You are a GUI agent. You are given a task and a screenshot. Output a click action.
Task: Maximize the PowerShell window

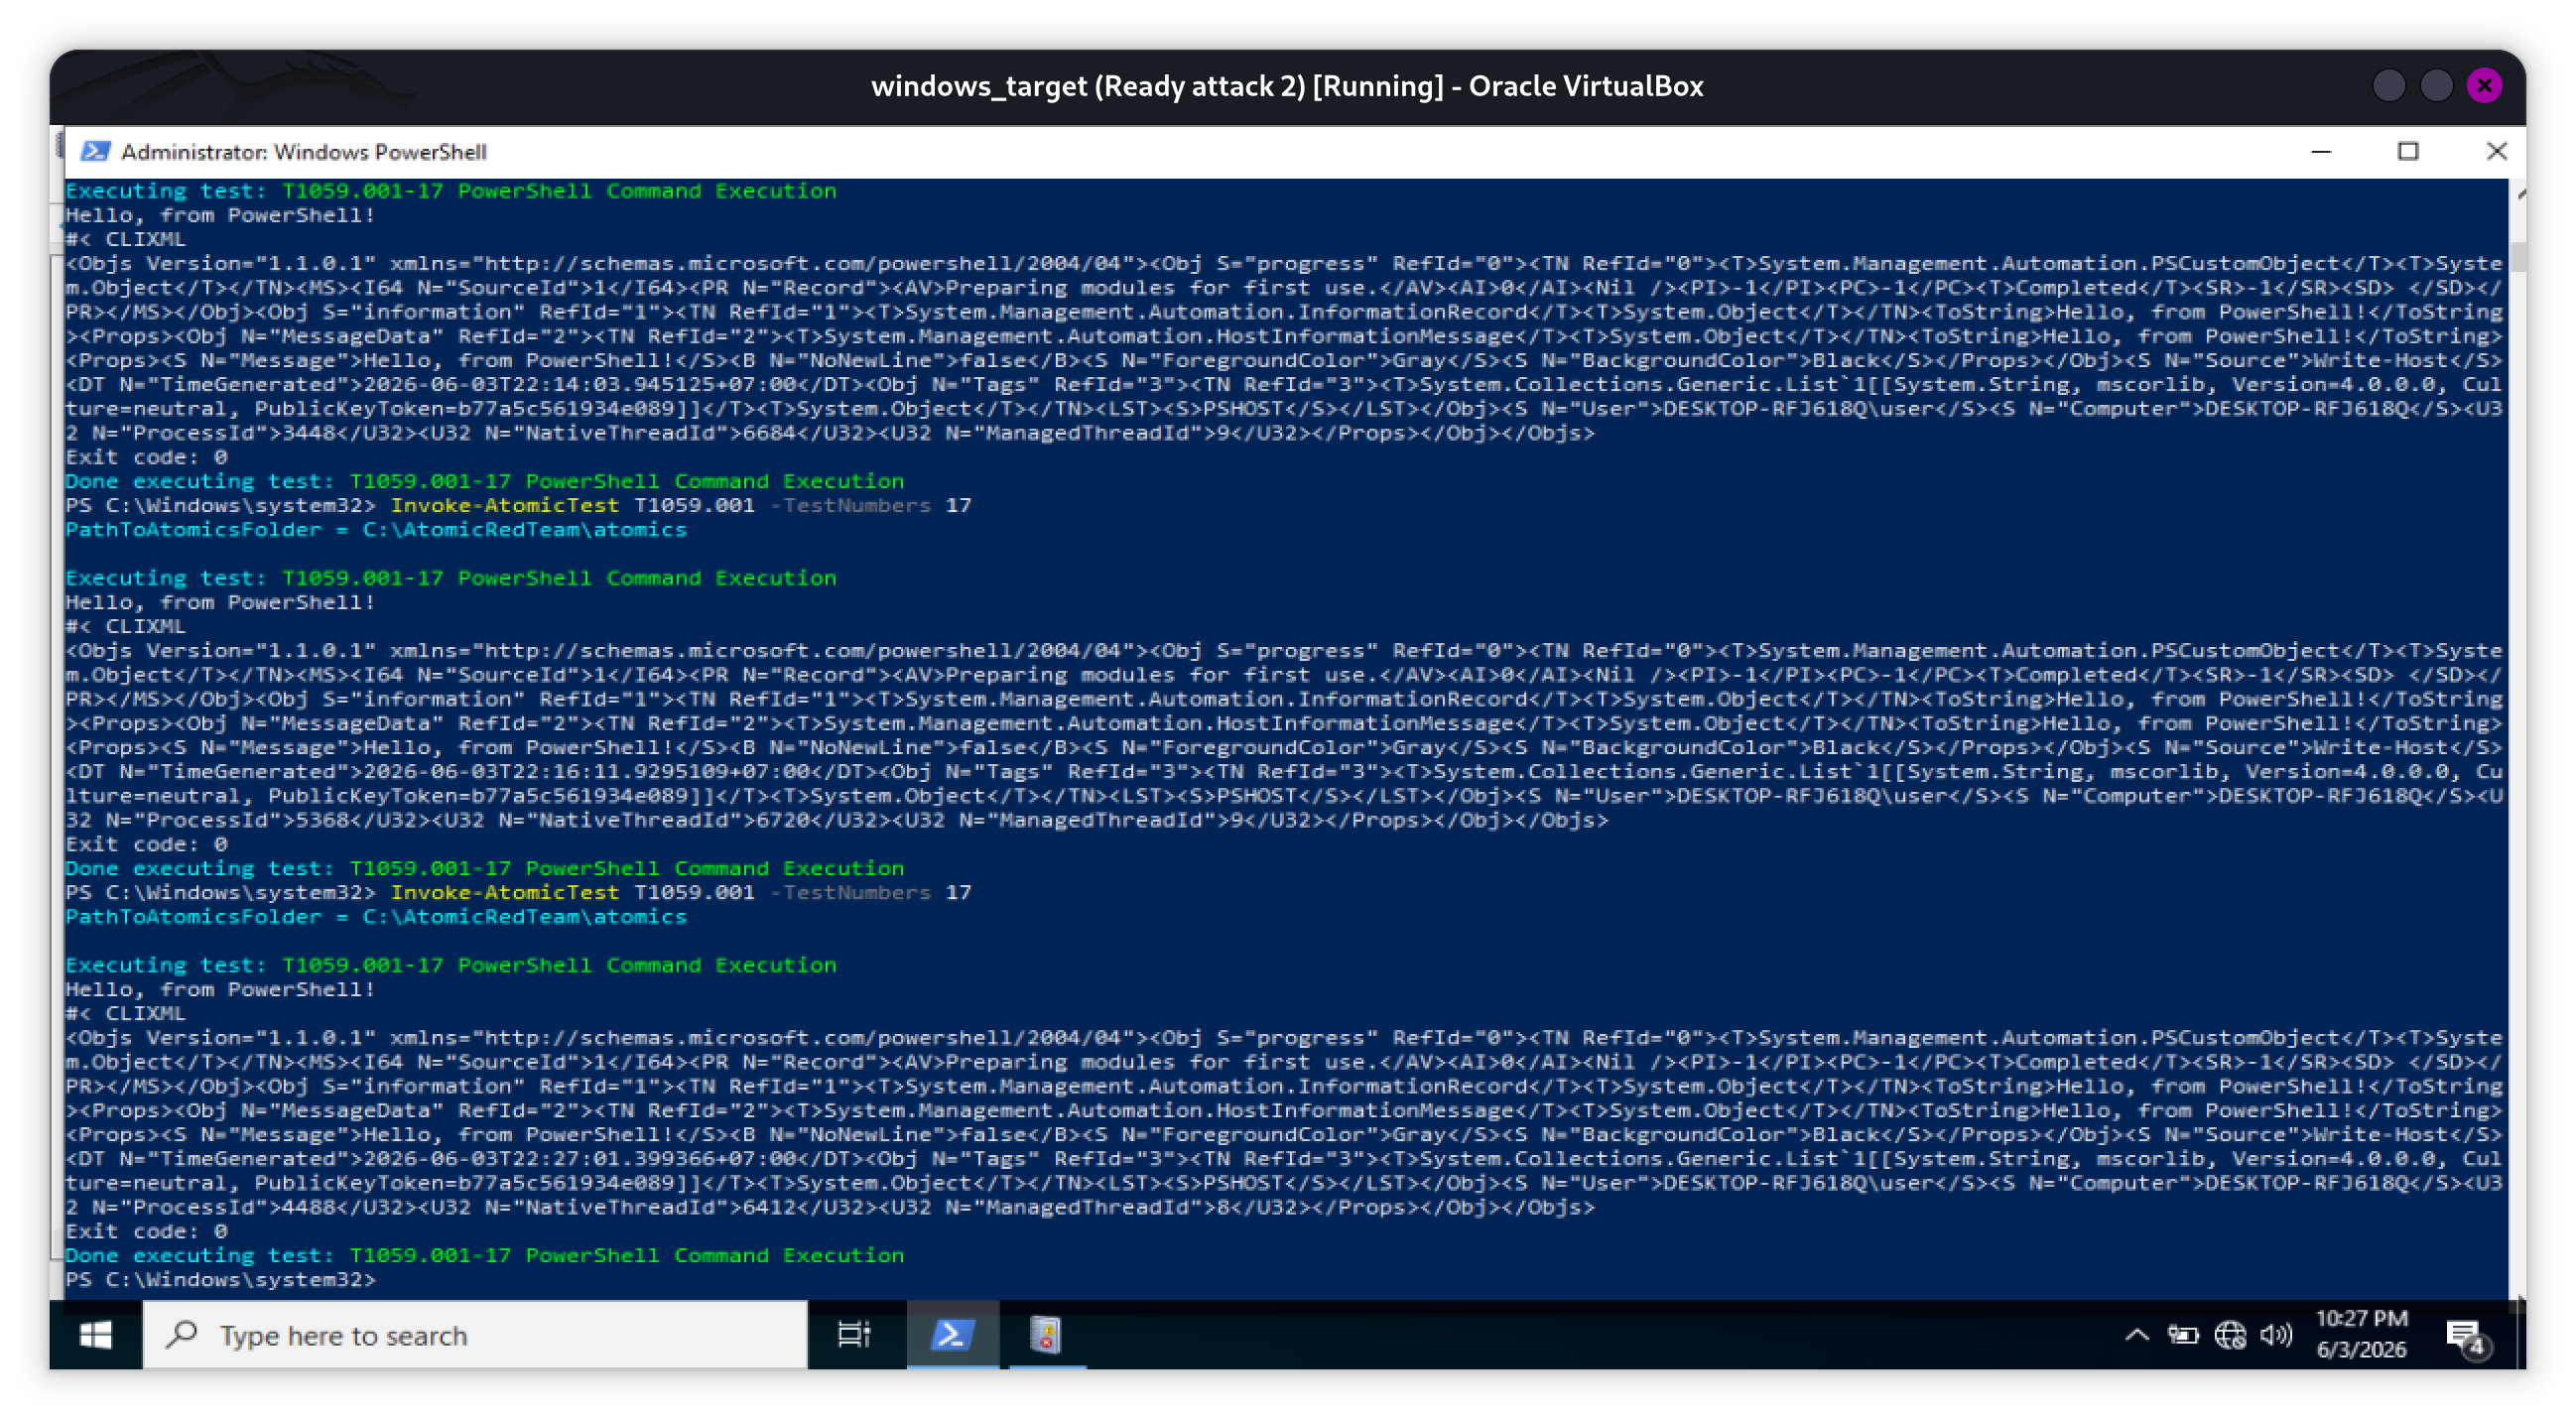2408,151
